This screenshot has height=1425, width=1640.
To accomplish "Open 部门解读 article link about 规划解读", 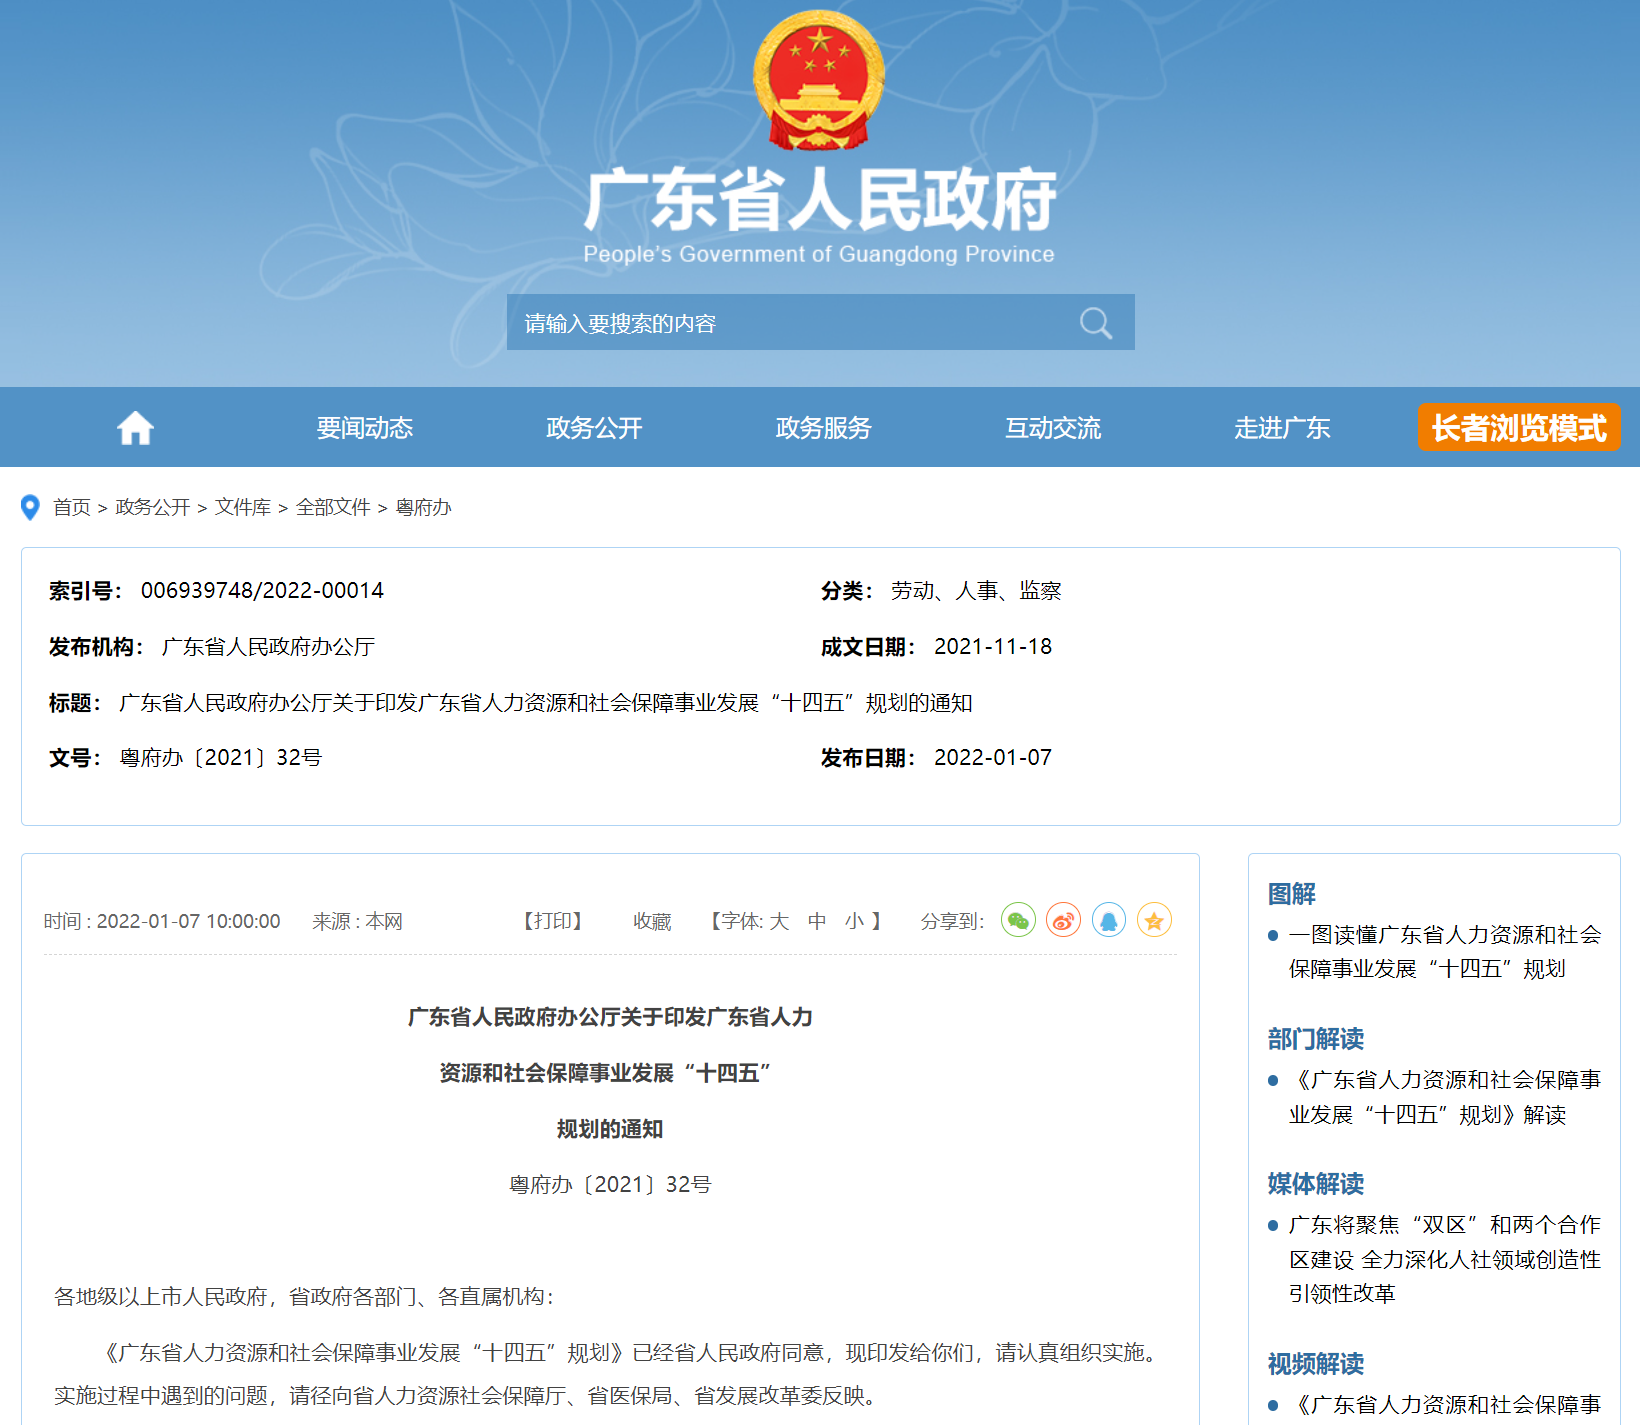I will [1445, 1097].
